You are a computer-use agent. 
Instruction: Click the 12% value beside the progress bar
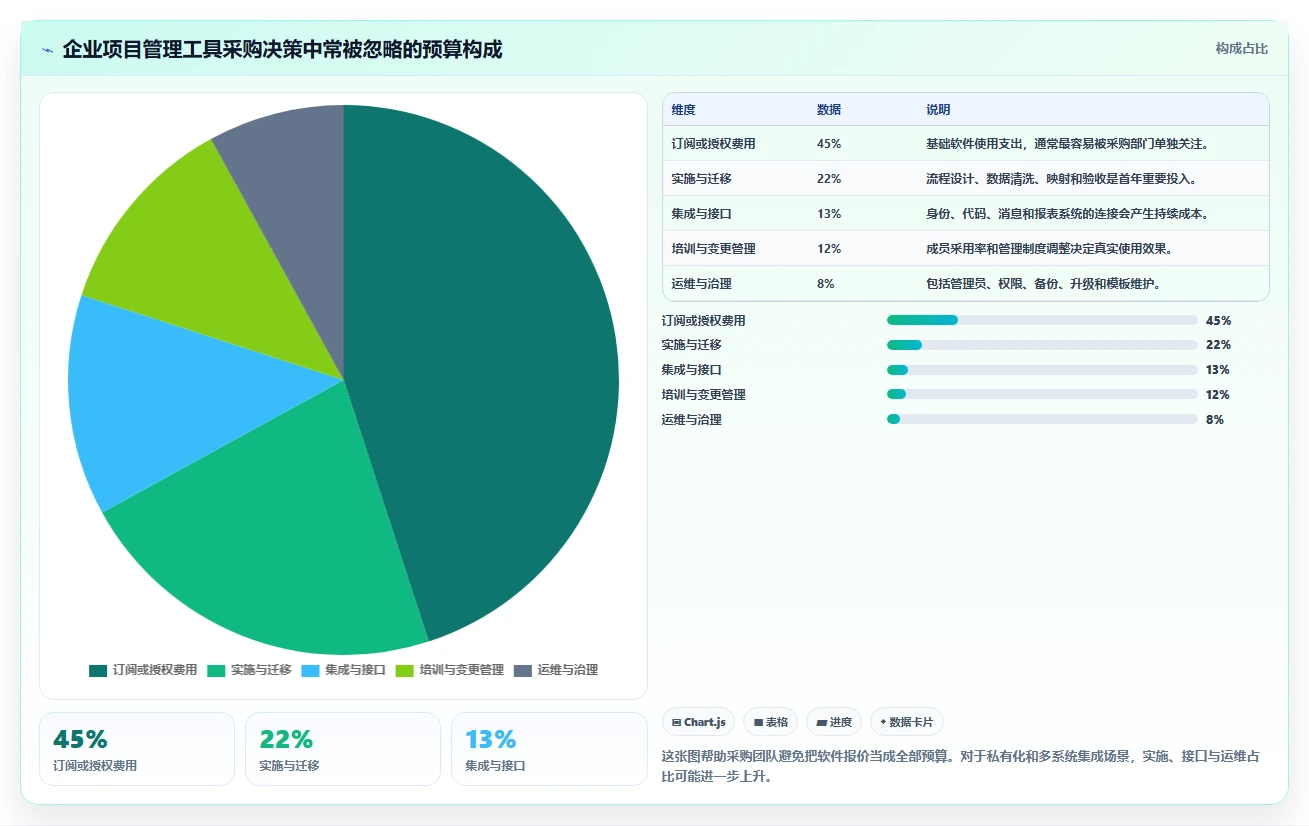point(1218,395)
